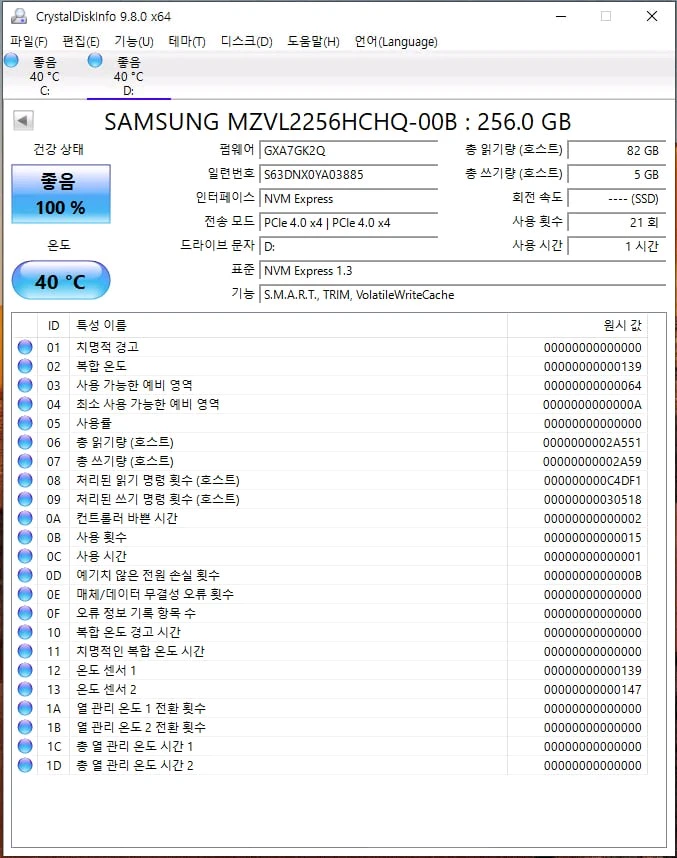Click status orb for 04 최소 사용 가능한 예비 영역
677x858 pixels.
coord(25,404)
